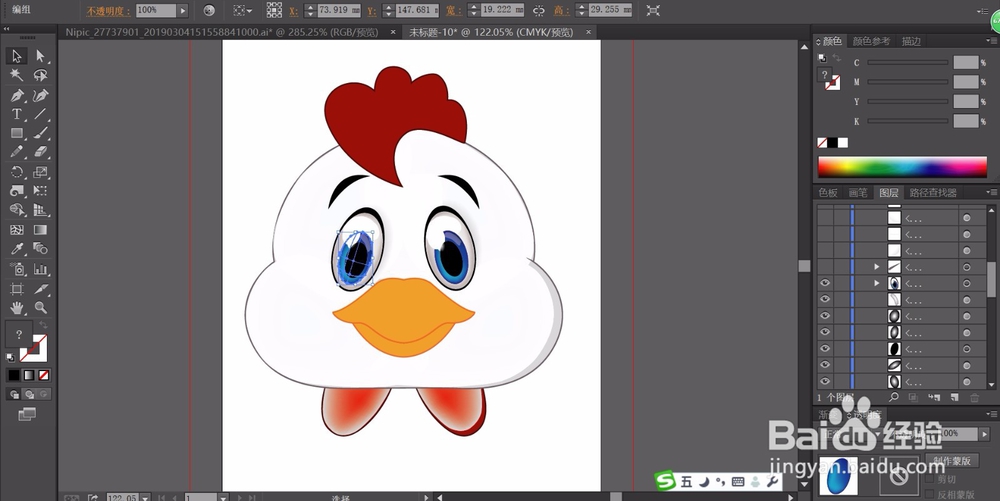The height and width of the screenshot is (501, 1000).
Task: Click the Create New Layer icon
Action: 954,397
